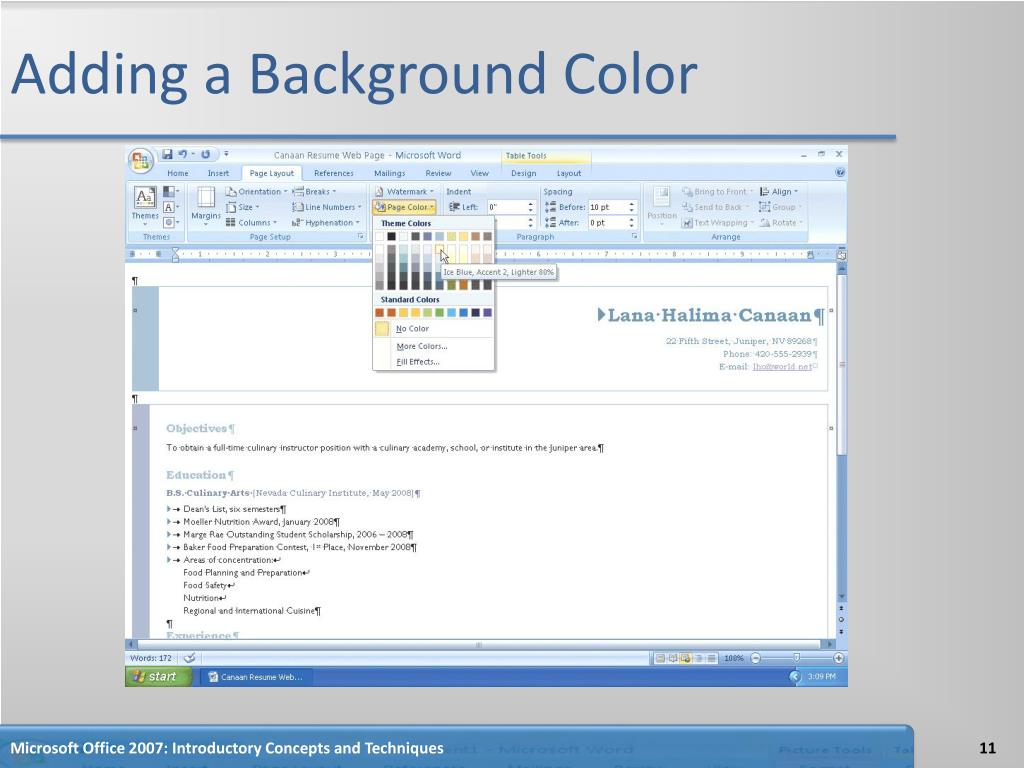
Task: Launch the Paragraph dialog
Action: (x=634, y=237)
